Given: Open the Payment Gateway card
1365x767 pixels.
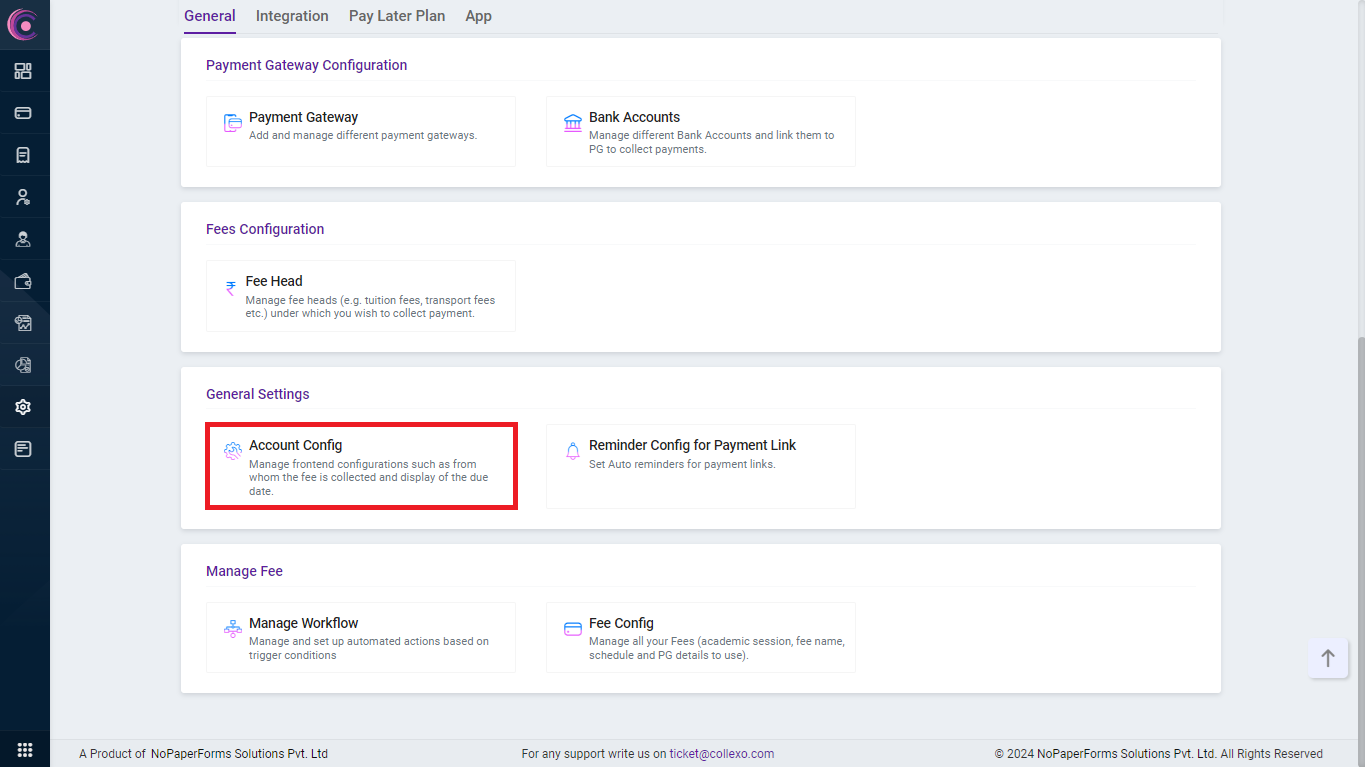Looking at the screenshot, I should click(361, 131).
